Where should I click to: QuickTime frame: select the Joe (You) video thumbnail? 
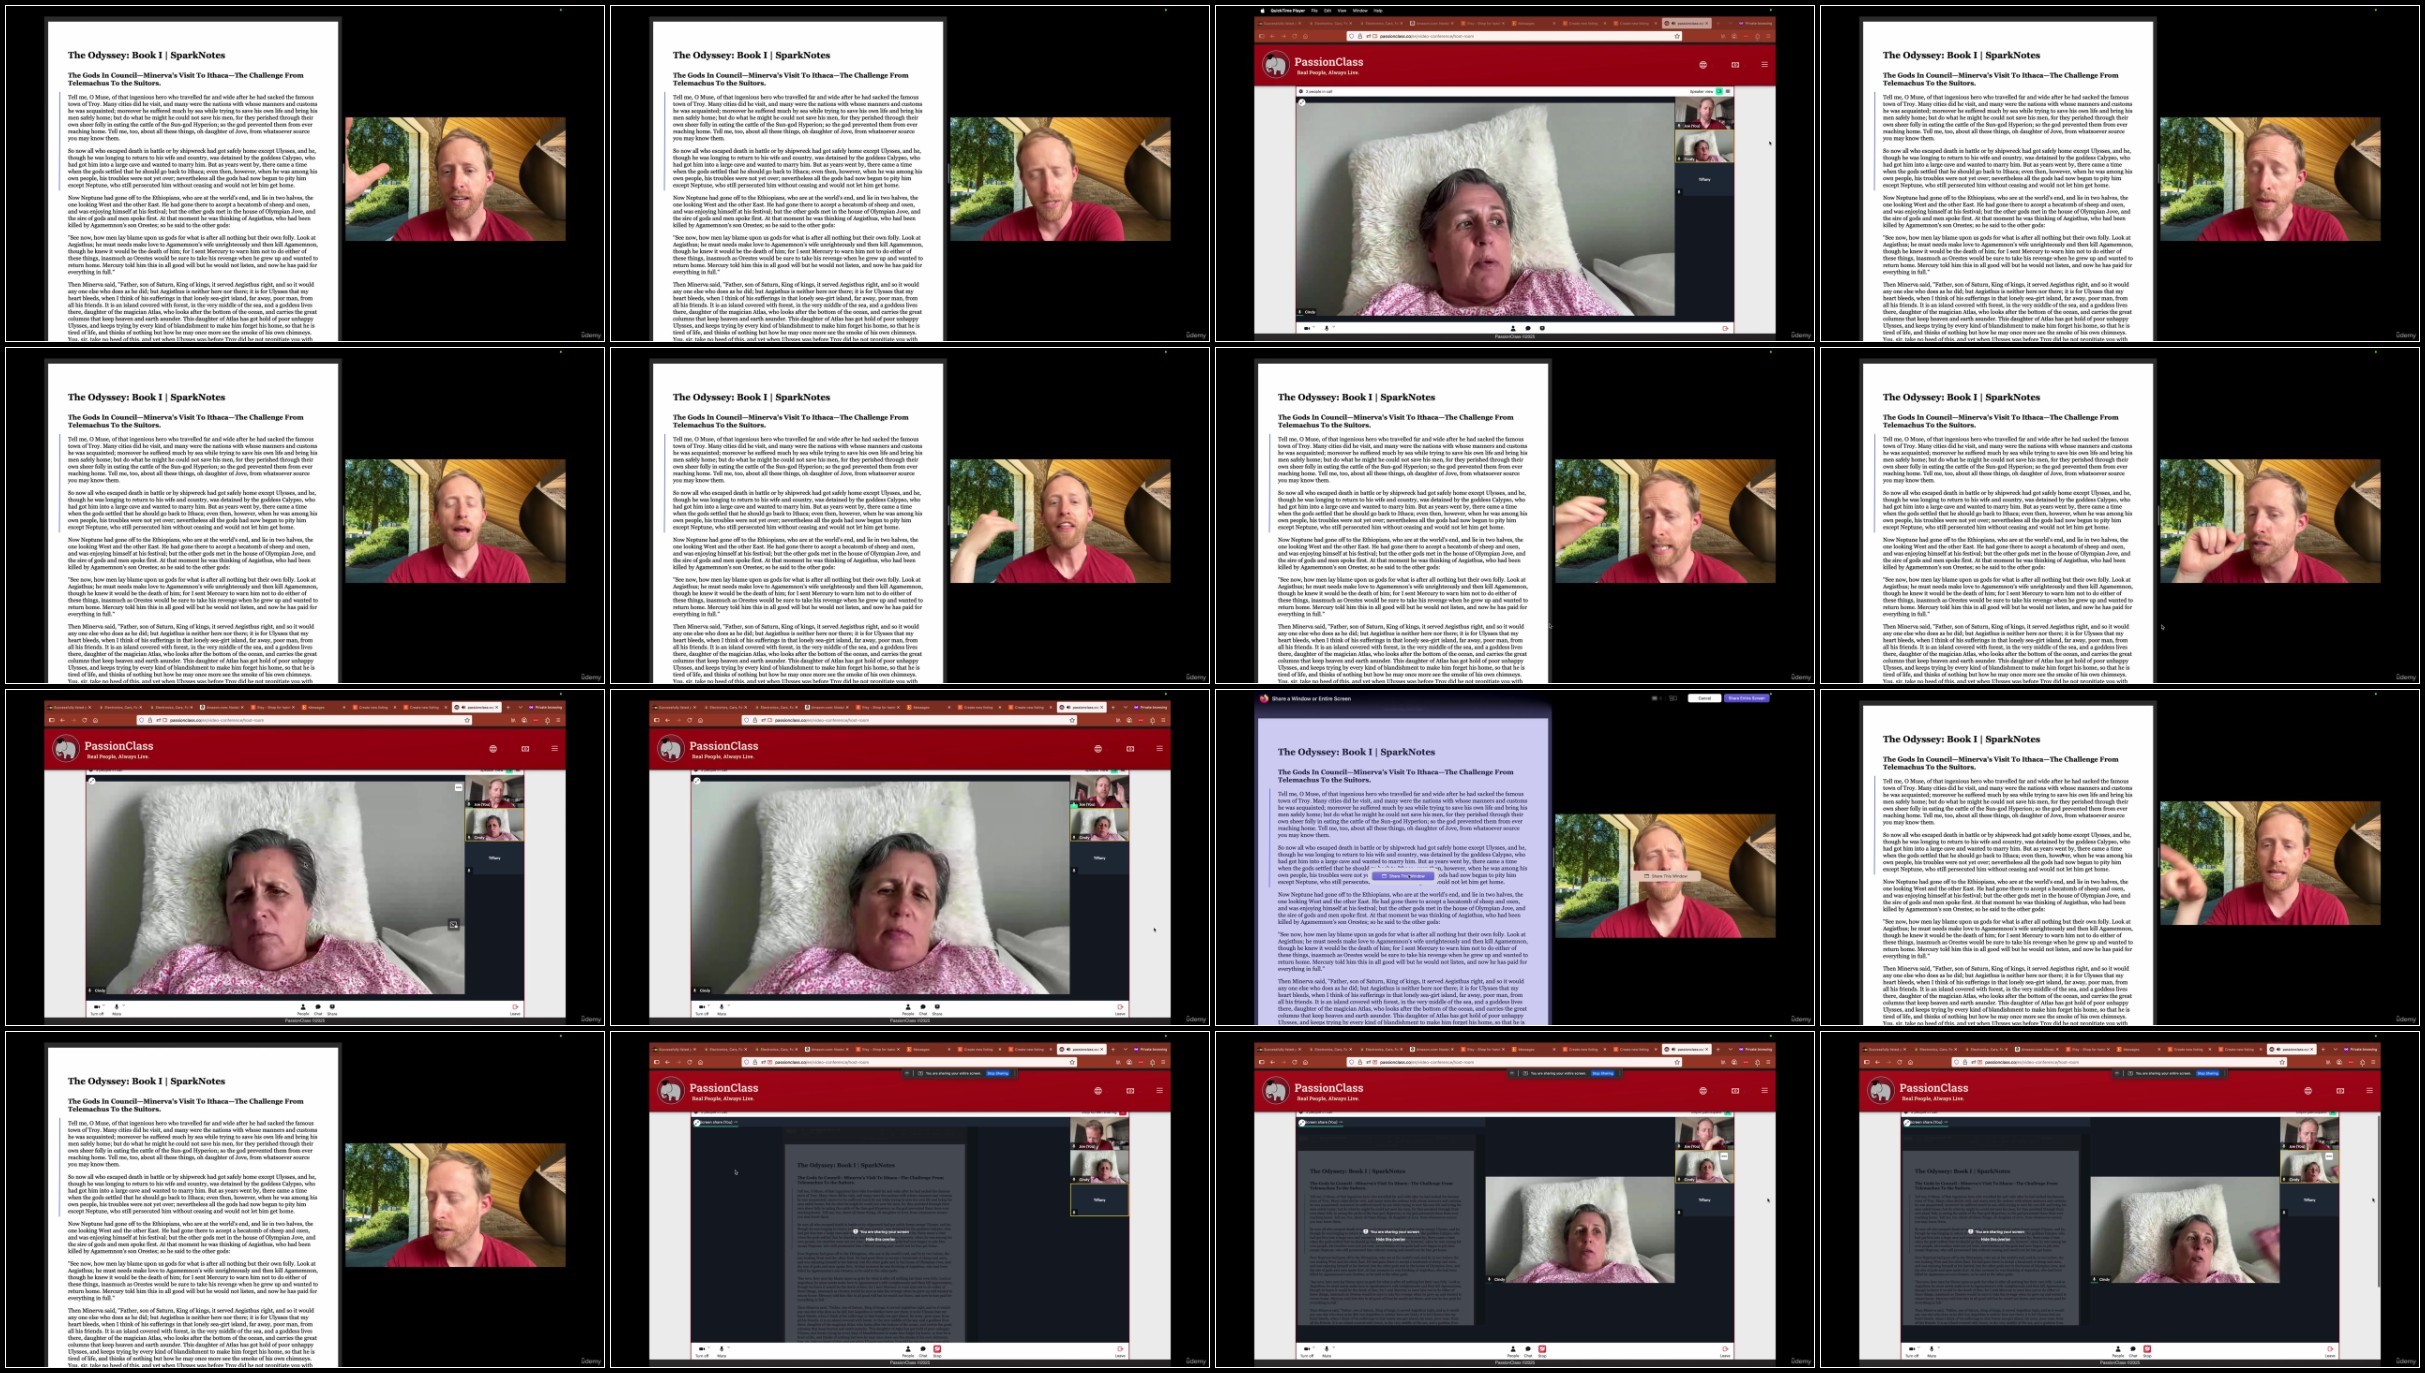click(x=1704, y=114)
